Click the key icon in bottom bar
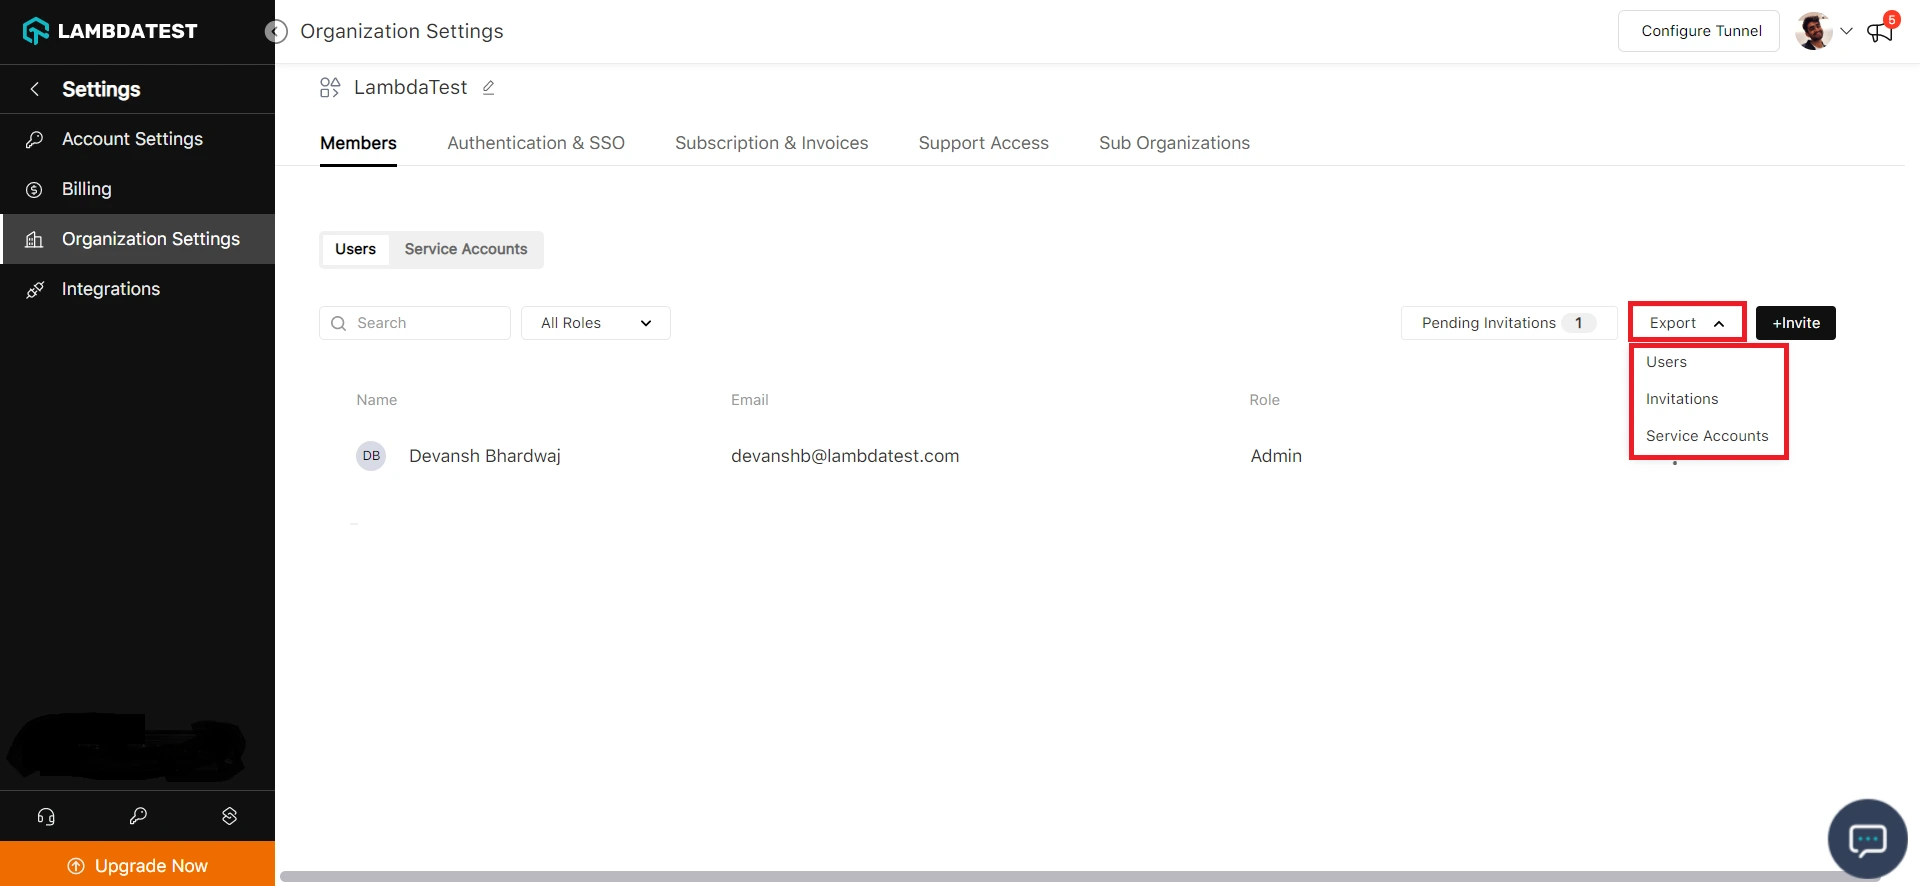This screenshot has height=886, width=1920. click(x=138, y=816)
